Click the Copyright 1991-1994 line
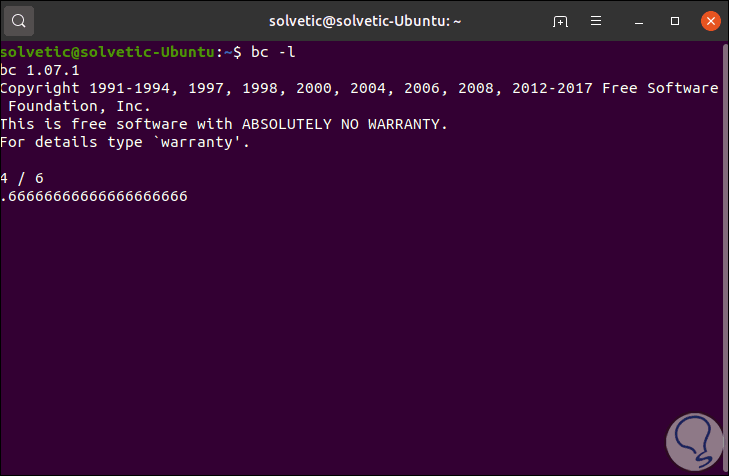The height and width of the screenshot is (476, 729). (359, 88)
